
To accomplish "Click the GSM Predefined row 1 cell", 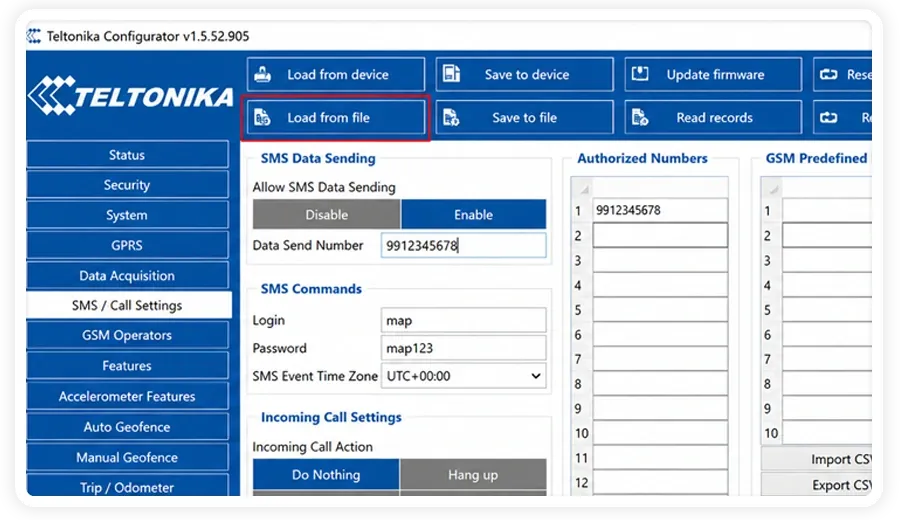I will click(x=827, y=211).
